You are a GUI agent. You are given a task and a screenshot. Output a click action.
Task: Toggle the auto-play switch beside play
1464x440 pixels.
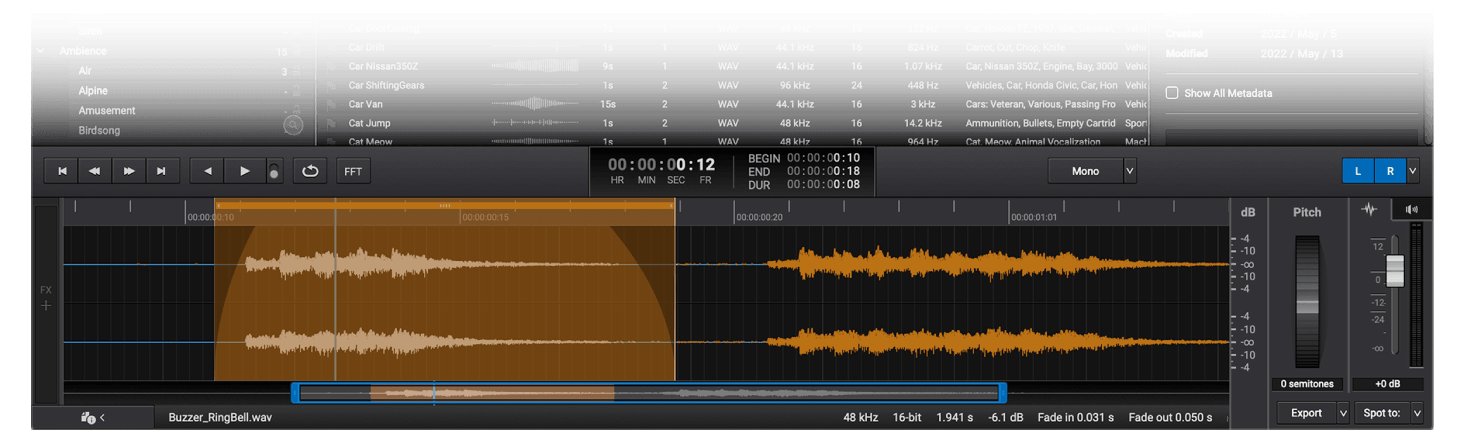[x=274, y=171]
